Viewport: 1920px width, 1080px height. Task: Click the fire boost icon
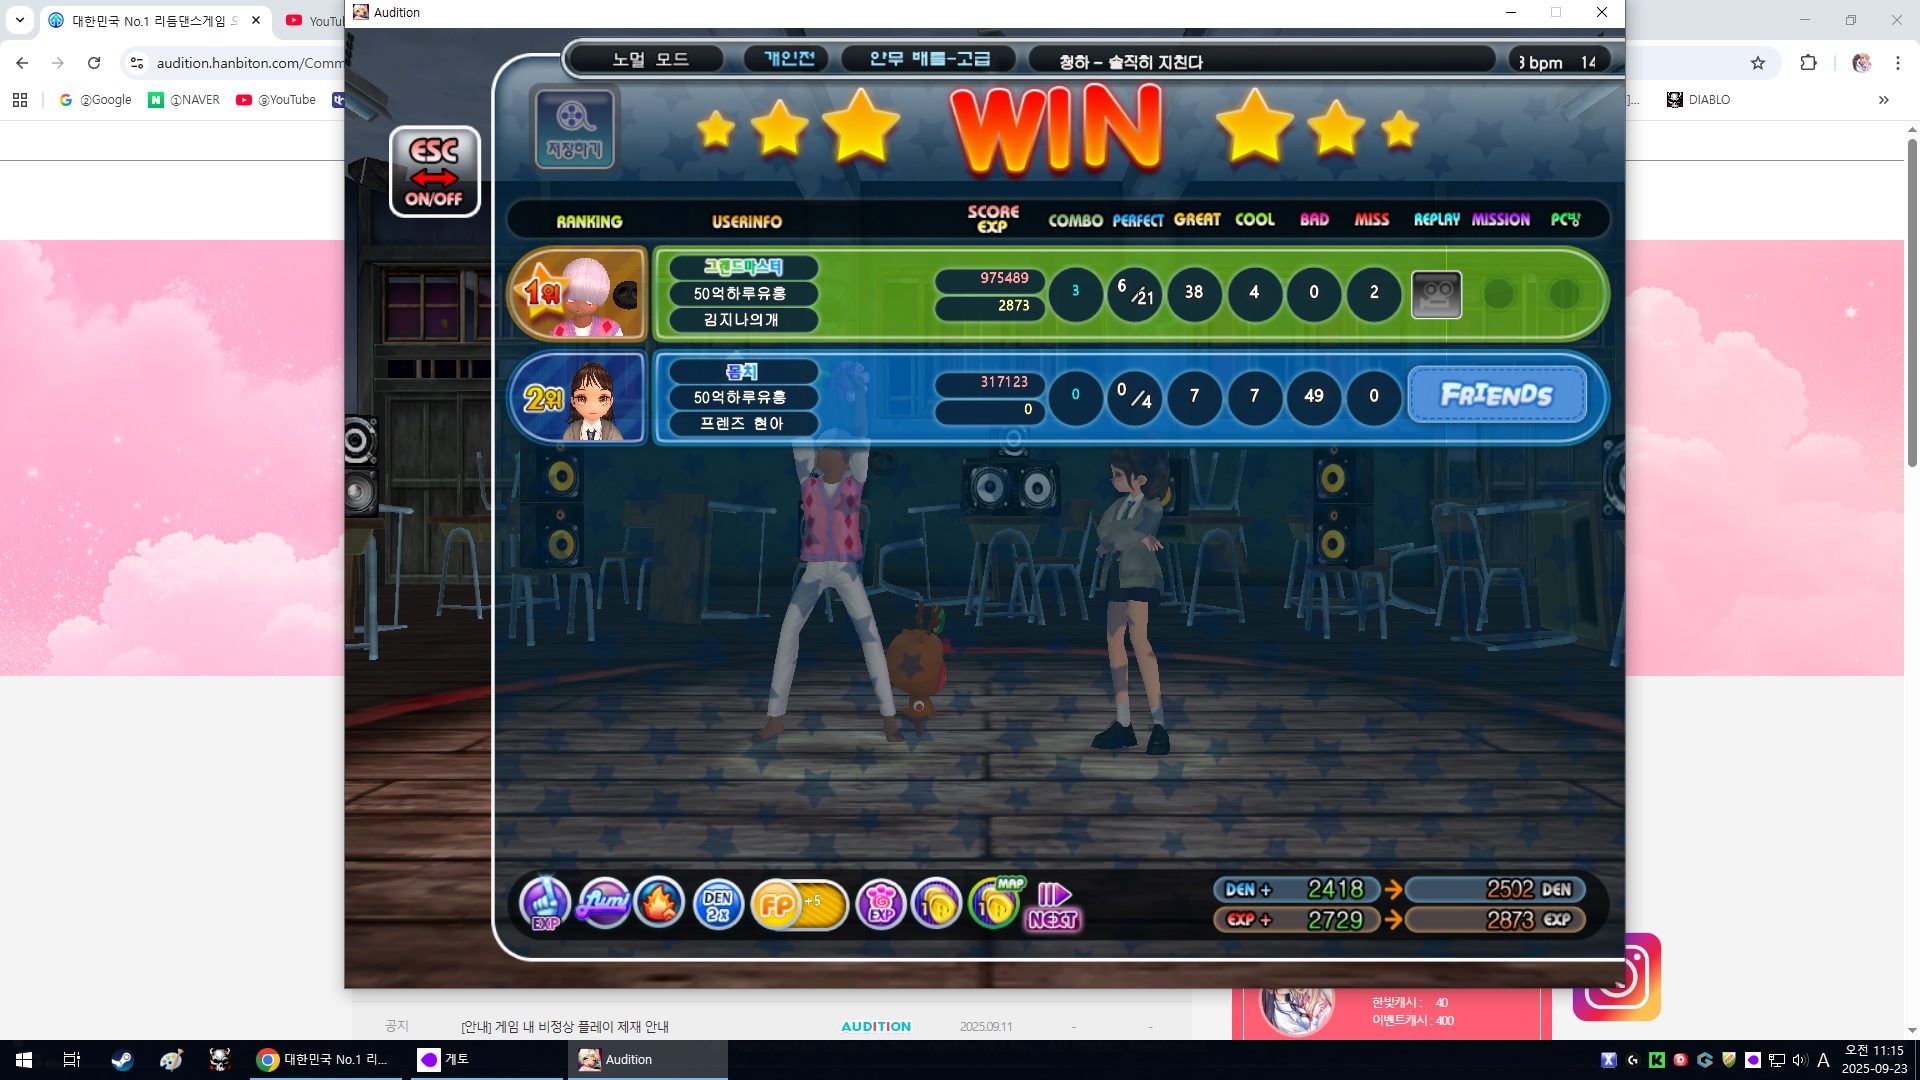660,904
